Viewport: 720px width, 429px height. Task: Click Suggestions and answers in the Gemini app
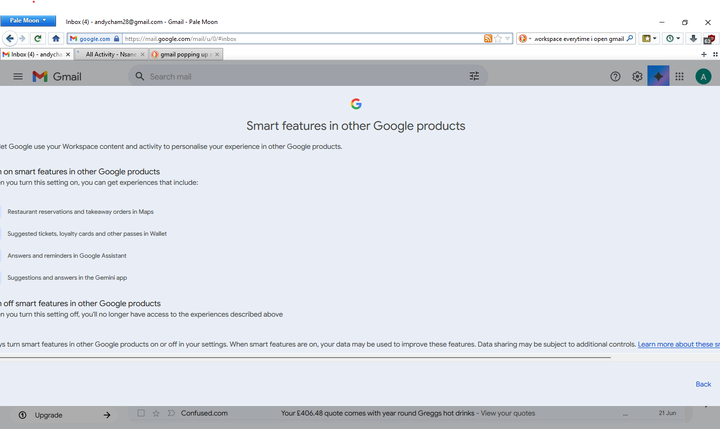(x=67, y=278)
